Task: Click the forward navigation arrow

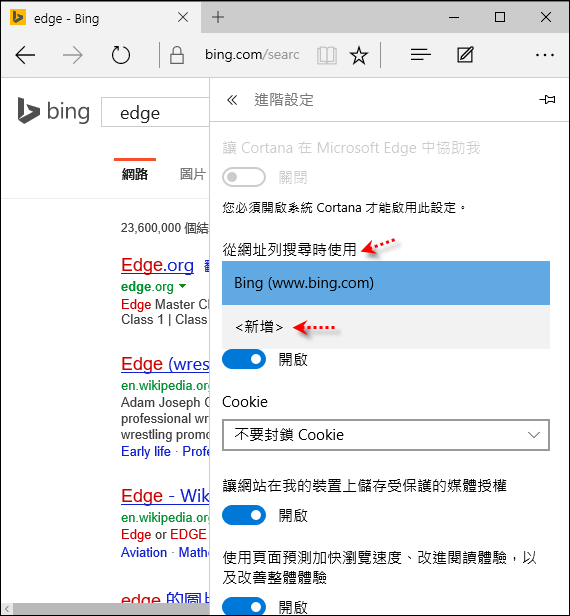Action: click(73, 55)
